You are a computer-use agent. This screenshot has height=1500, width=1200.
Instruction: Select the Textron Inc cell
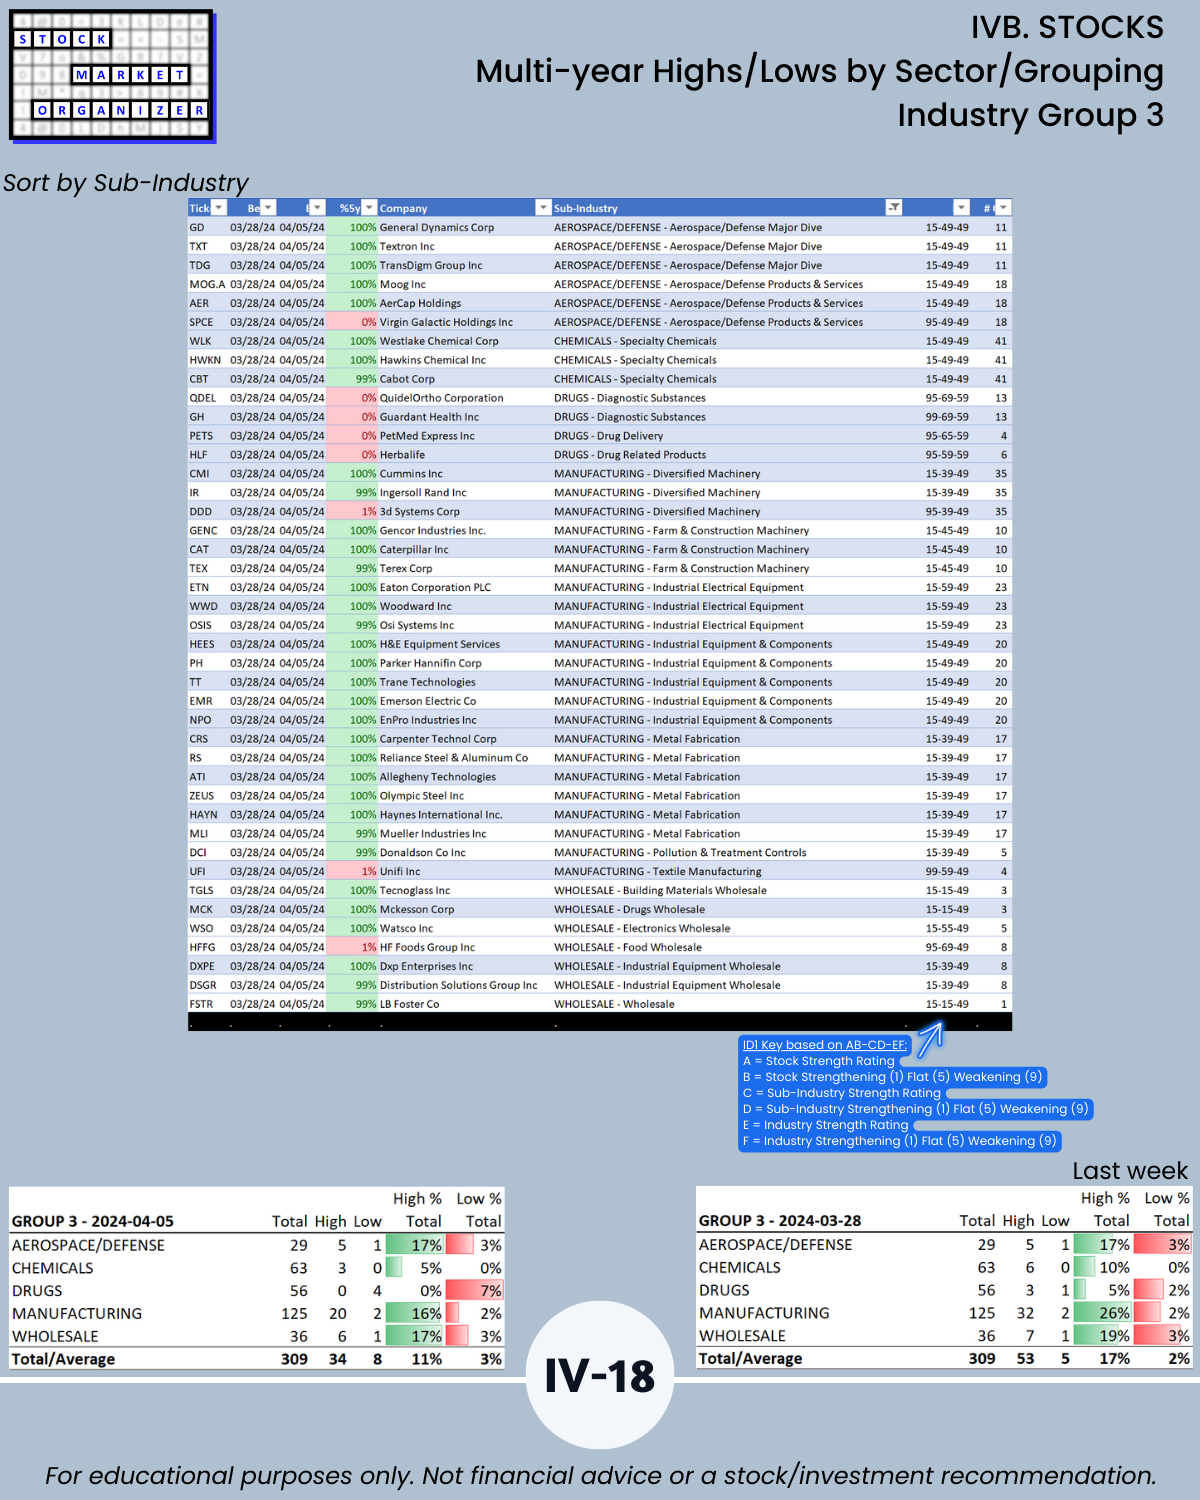coord(407,247)
